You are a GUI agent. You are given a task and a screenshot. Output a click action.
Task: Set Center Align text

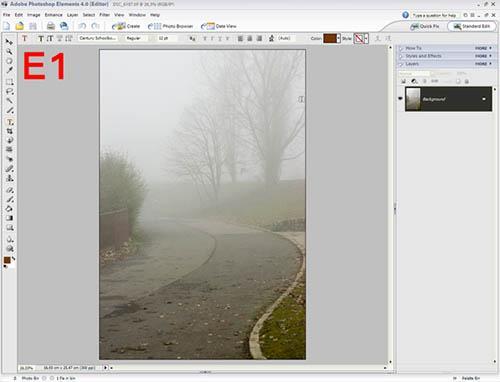tap(249, 39)
